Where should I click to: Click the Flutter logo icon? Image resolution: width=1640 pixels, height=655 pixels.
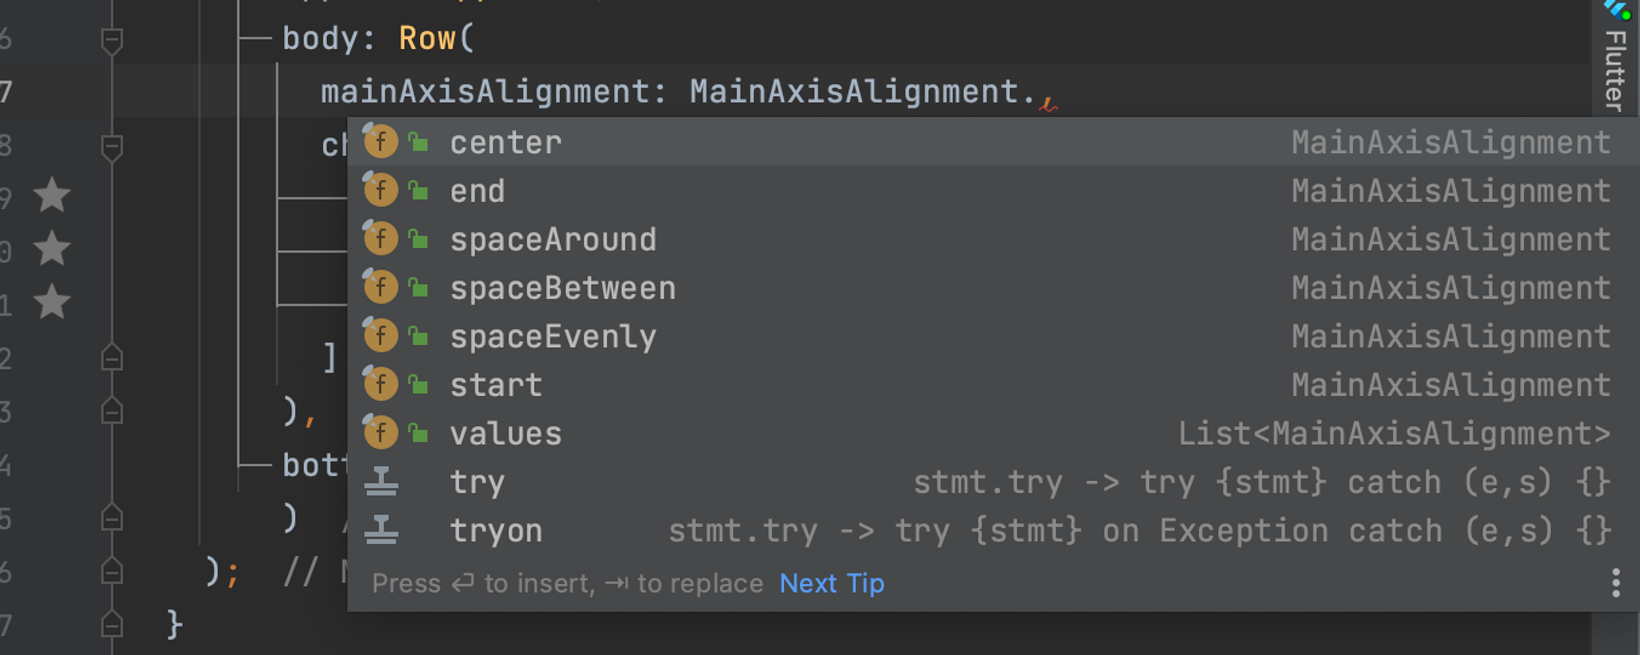click(1617, 10)
